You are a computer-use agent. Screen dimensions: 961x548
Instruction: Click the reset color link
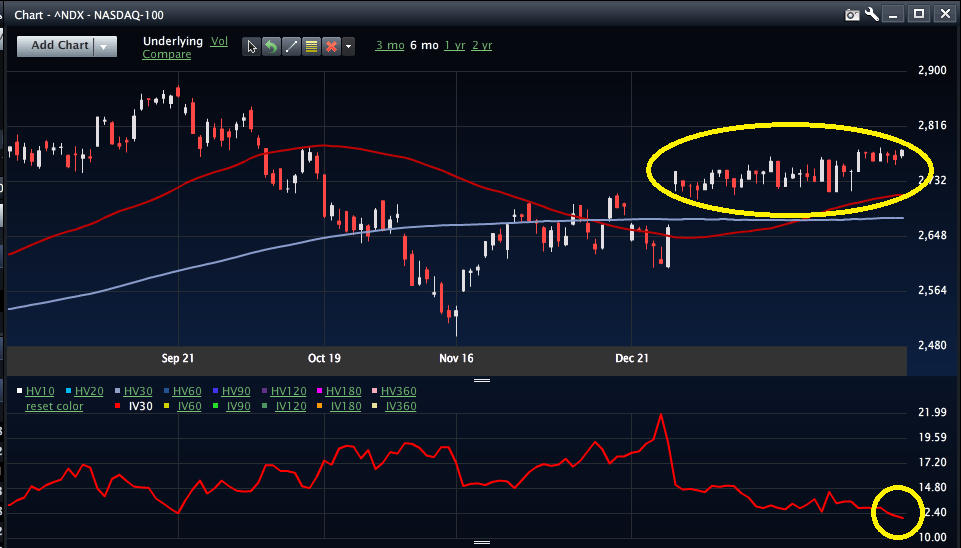(55, 406)
